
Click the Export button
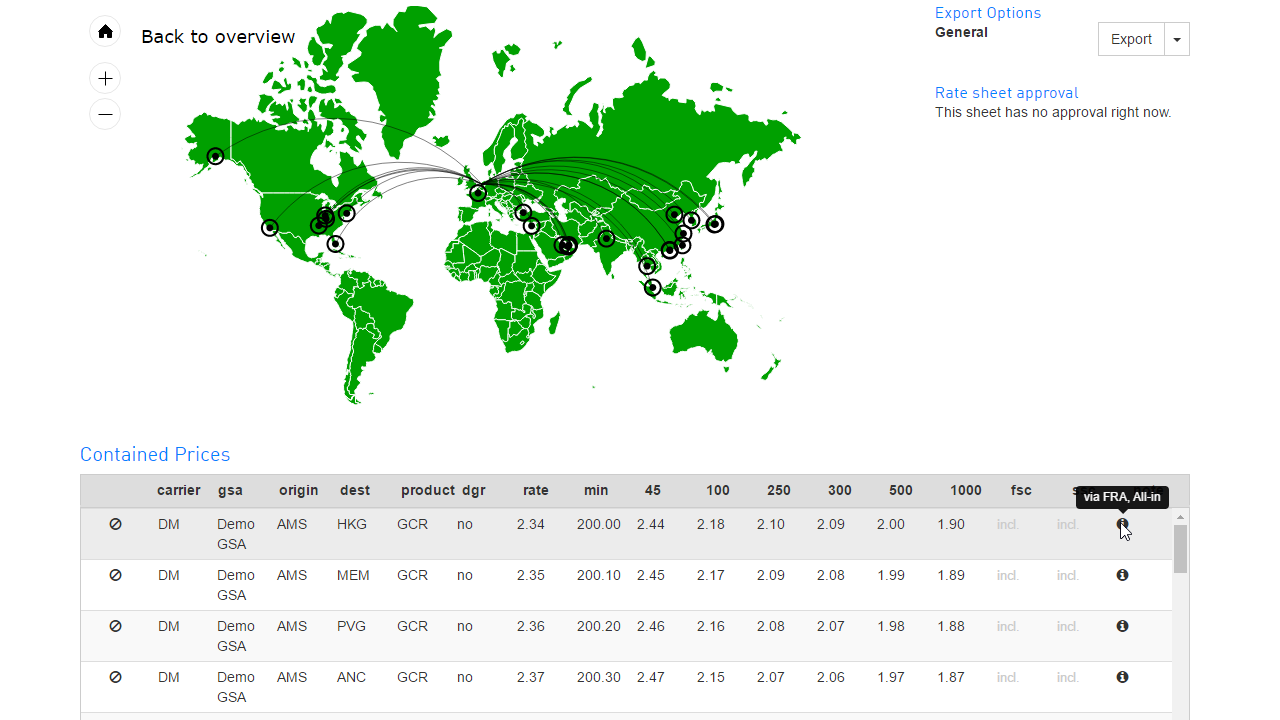tap(1131, 39)
